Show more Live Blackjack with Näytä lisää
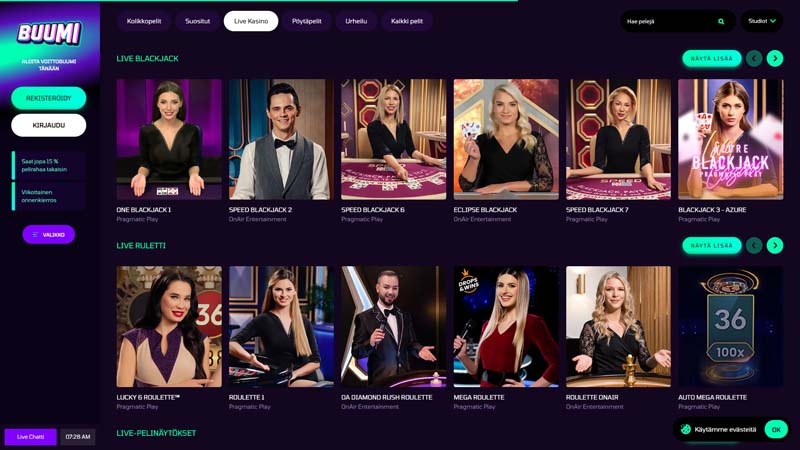The height and width of the screenshot is (450, 800). click(x=712, y=59)
